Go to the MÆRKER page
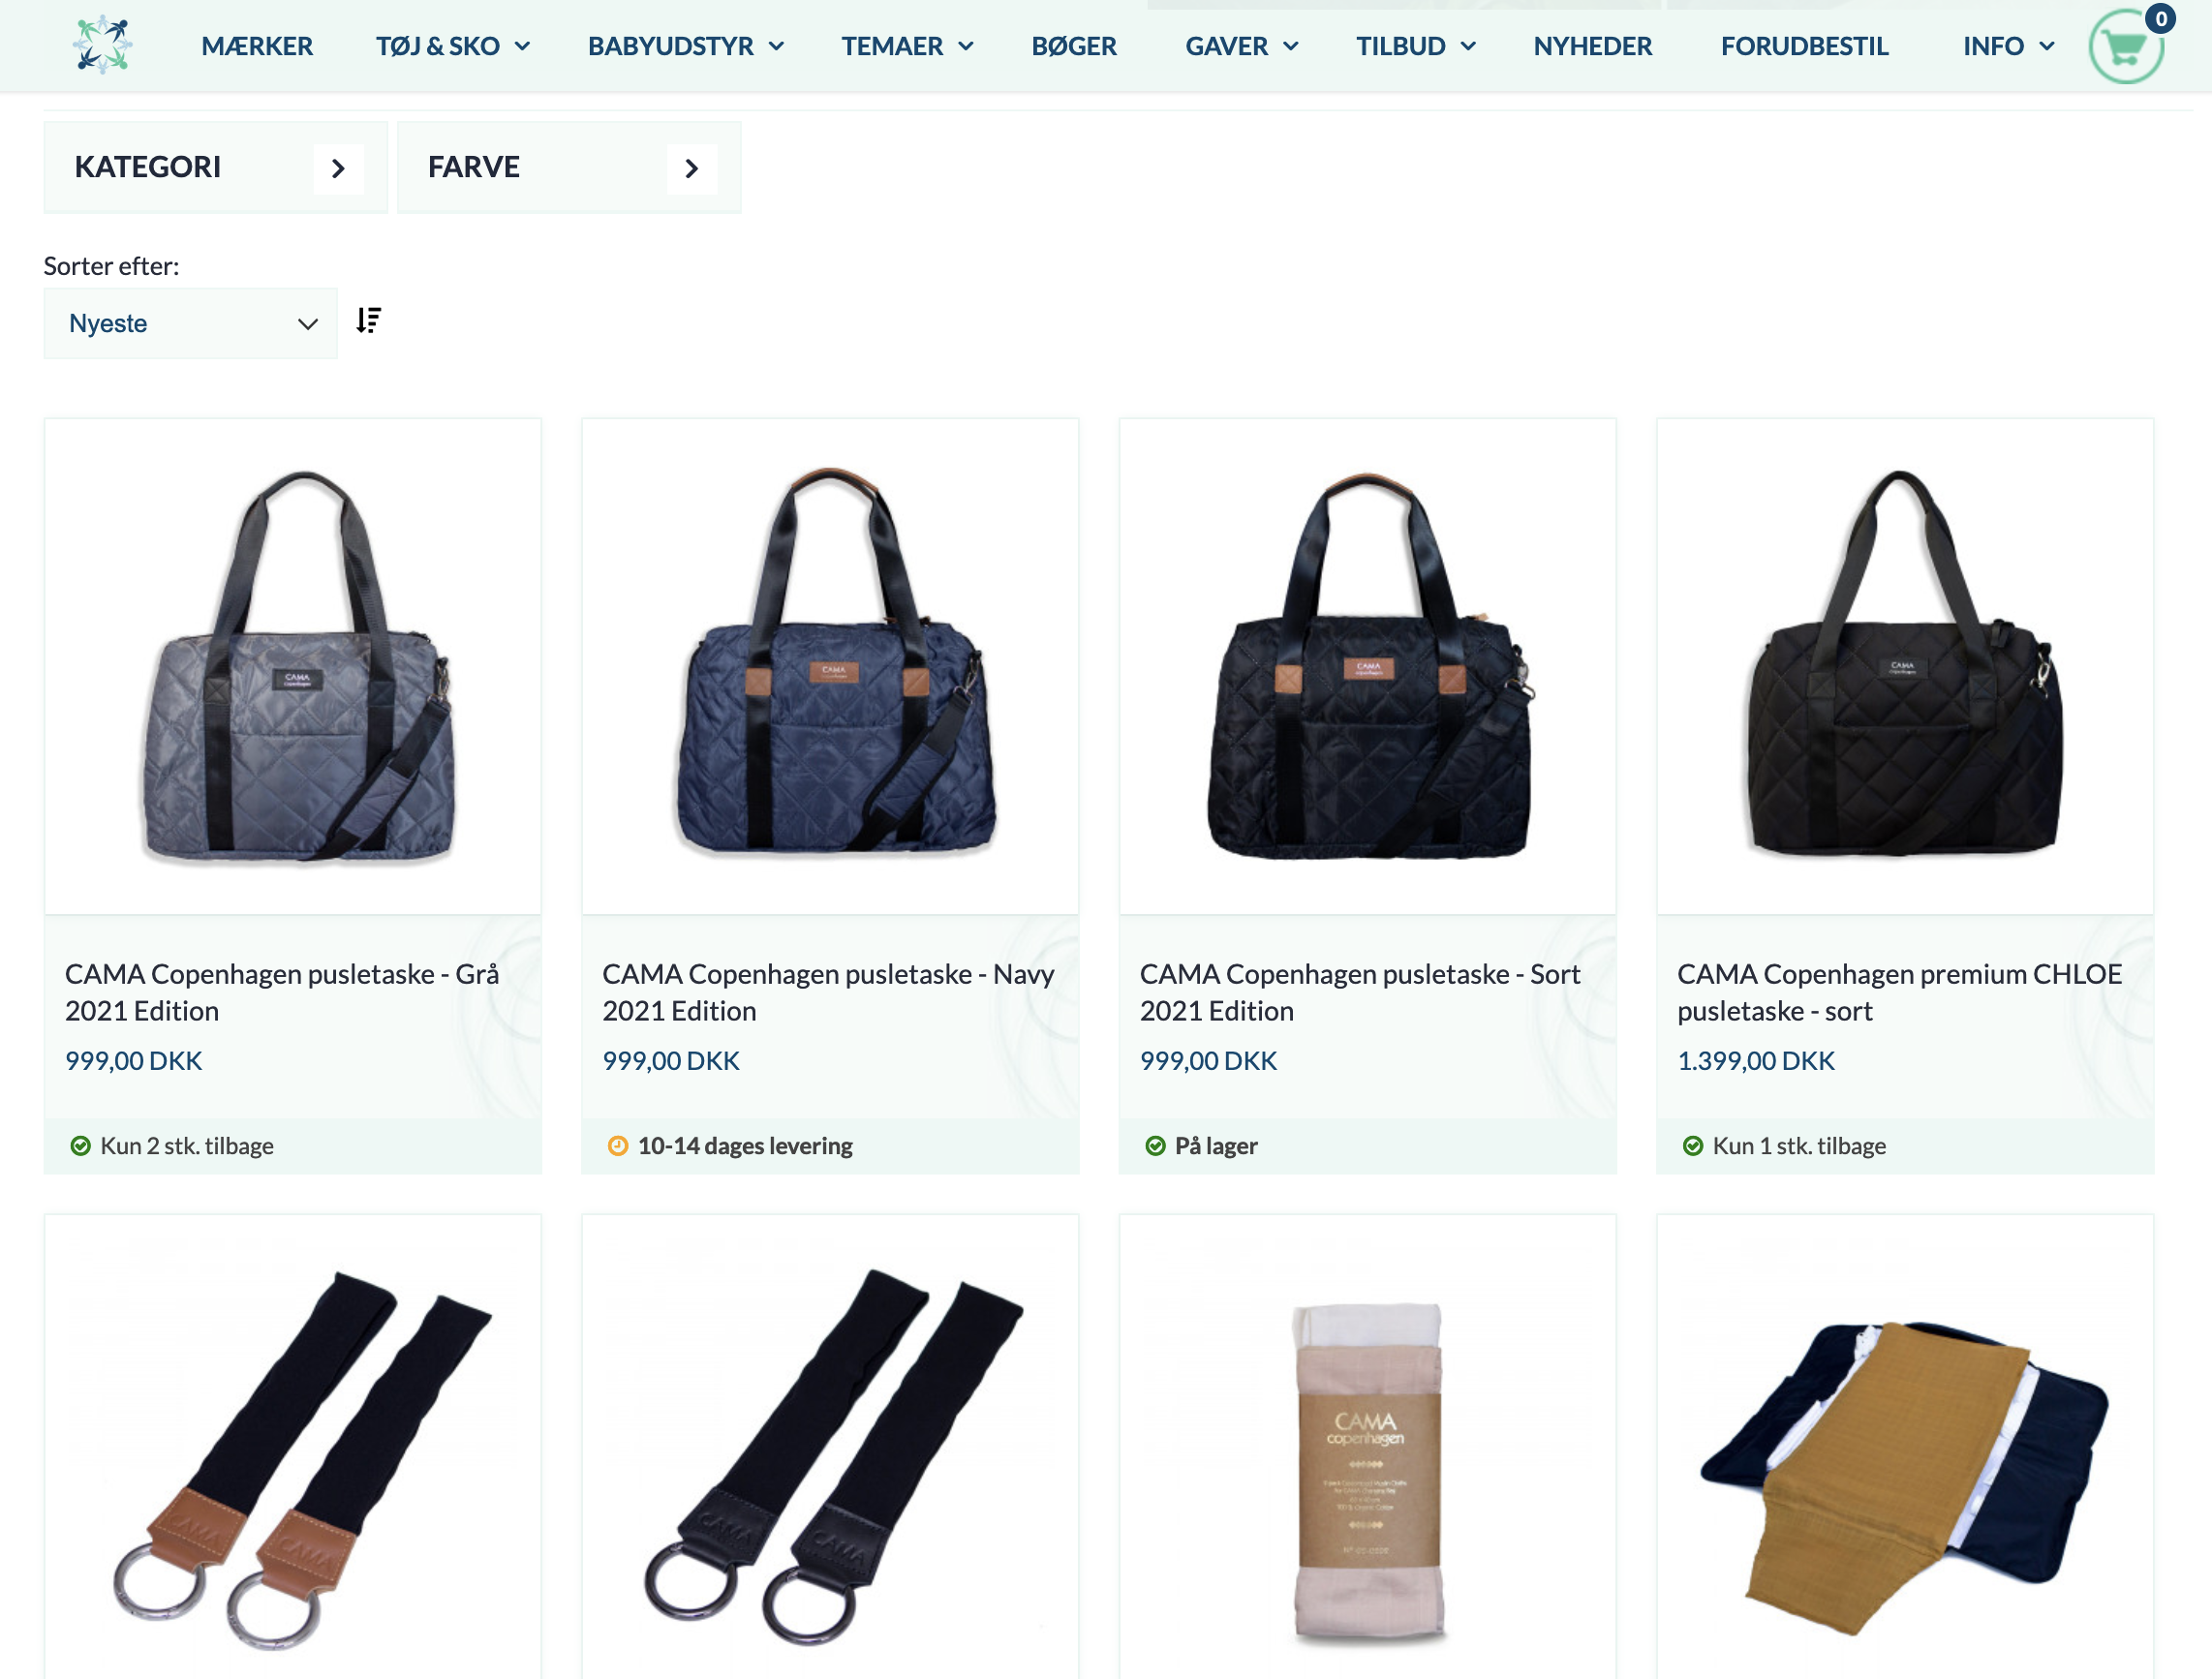Screen dimensions: 2212x1679 (257, 46)
